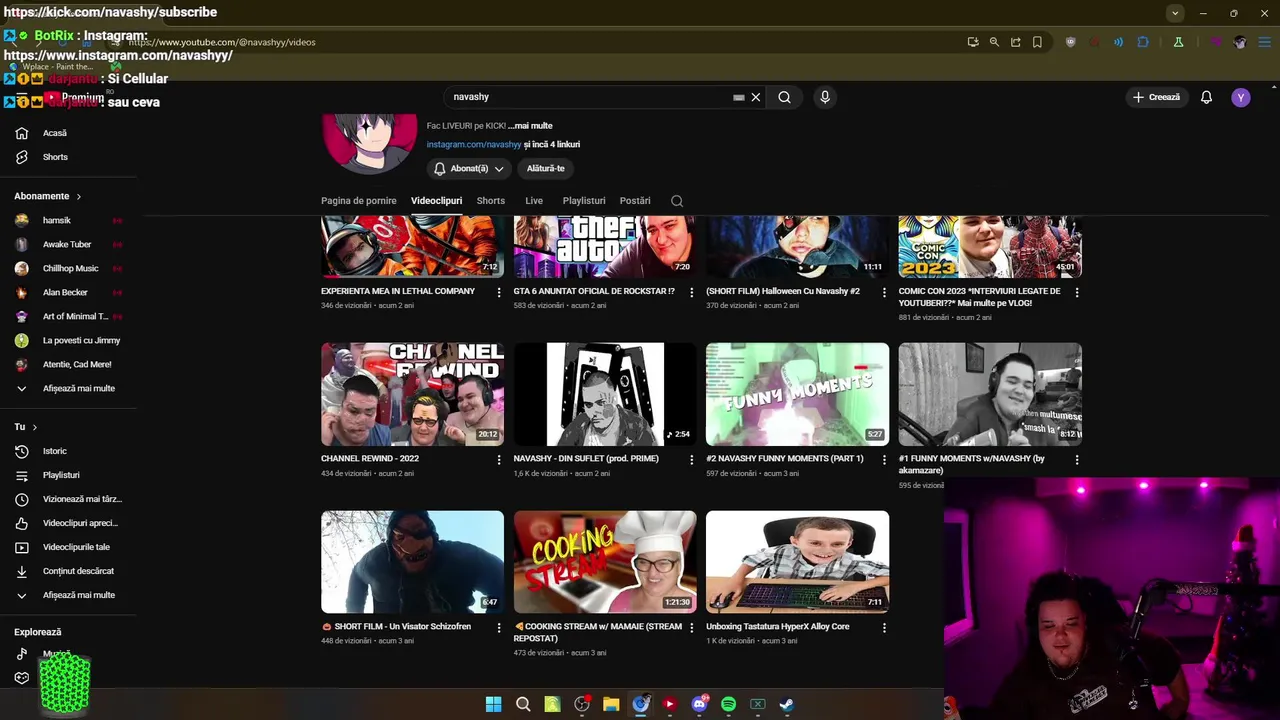Search within channel using magnifier icon

(677, 201)
